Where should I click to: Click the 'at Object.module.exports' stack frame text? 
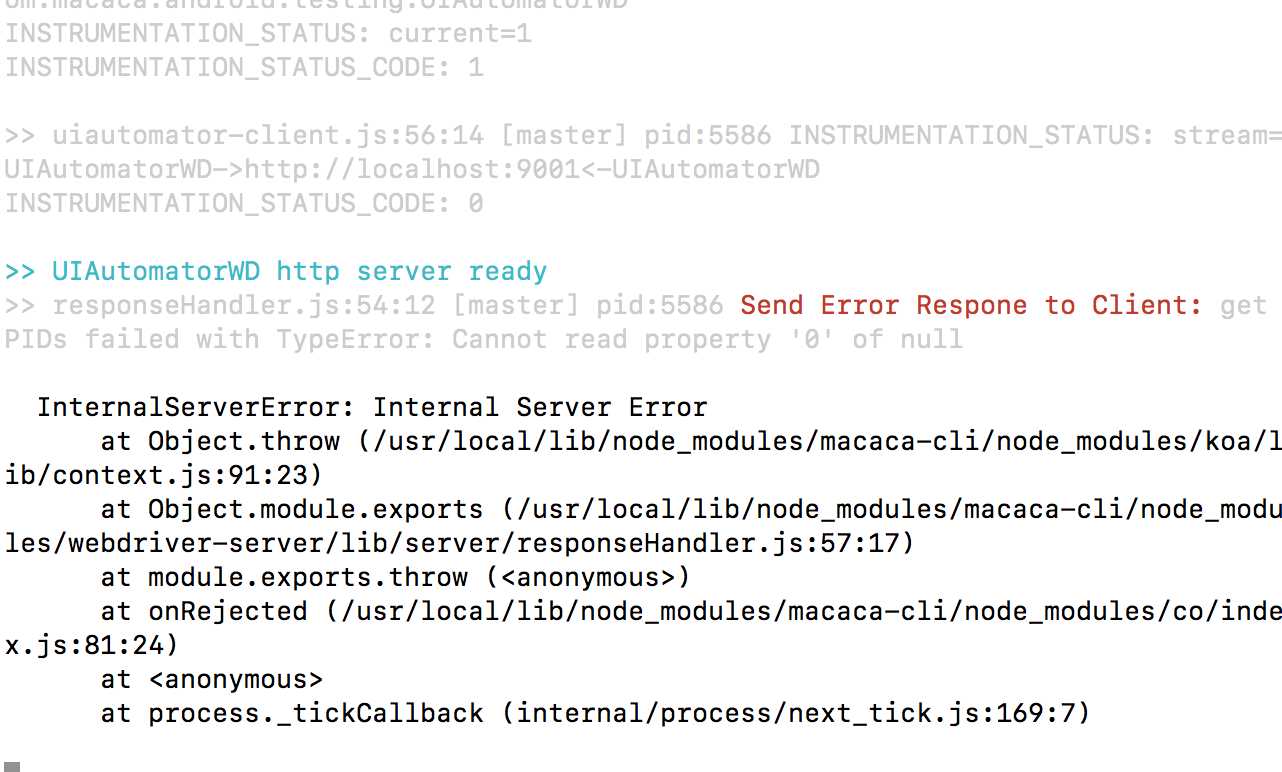pos(292,509)
